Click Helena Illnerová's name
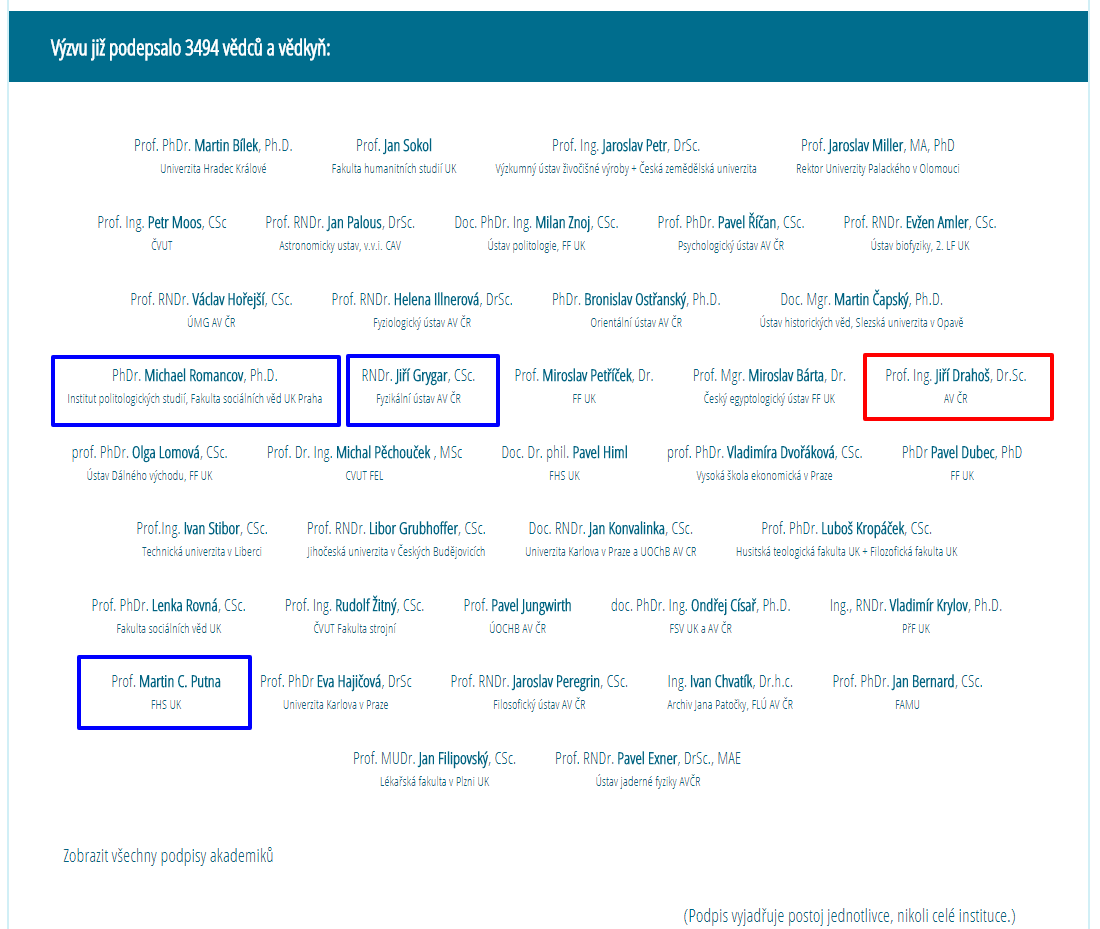Screen dimensions: 1100x929 pyautogui.click(x=437, y=300)
